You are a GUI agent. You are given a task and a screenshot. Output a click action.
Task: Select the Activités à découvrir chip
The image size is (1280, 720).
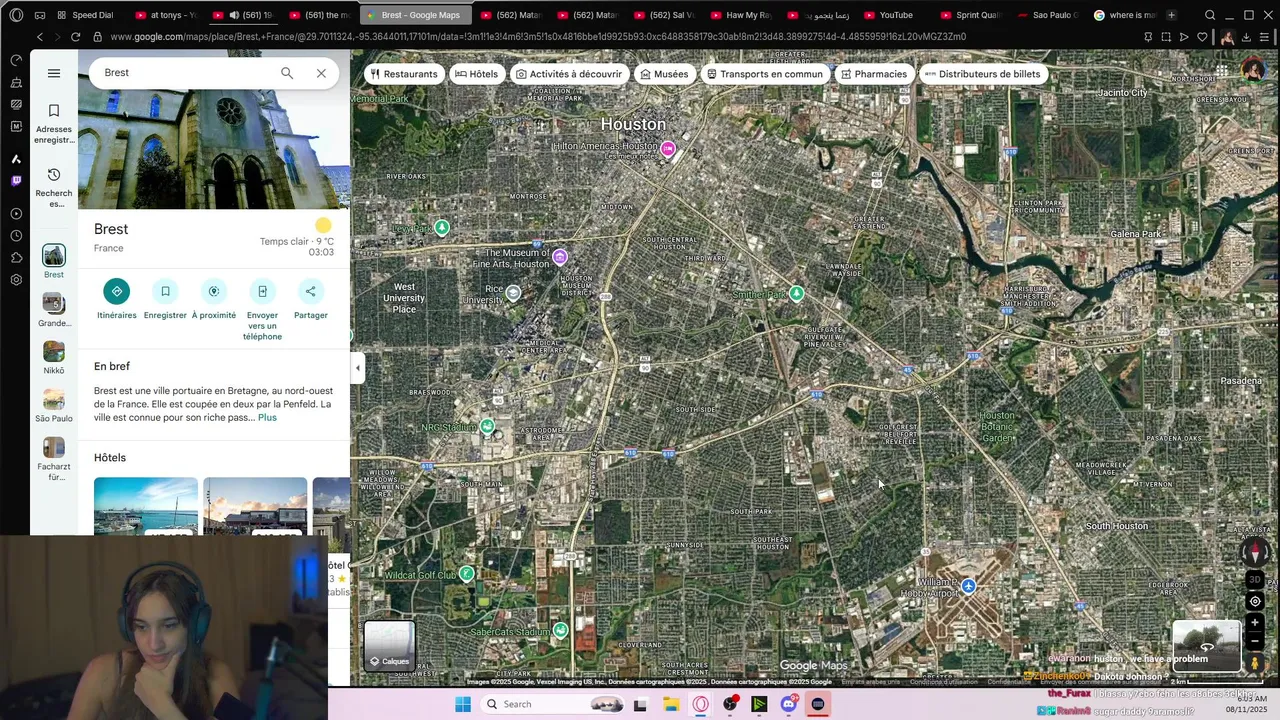(568, 74)
